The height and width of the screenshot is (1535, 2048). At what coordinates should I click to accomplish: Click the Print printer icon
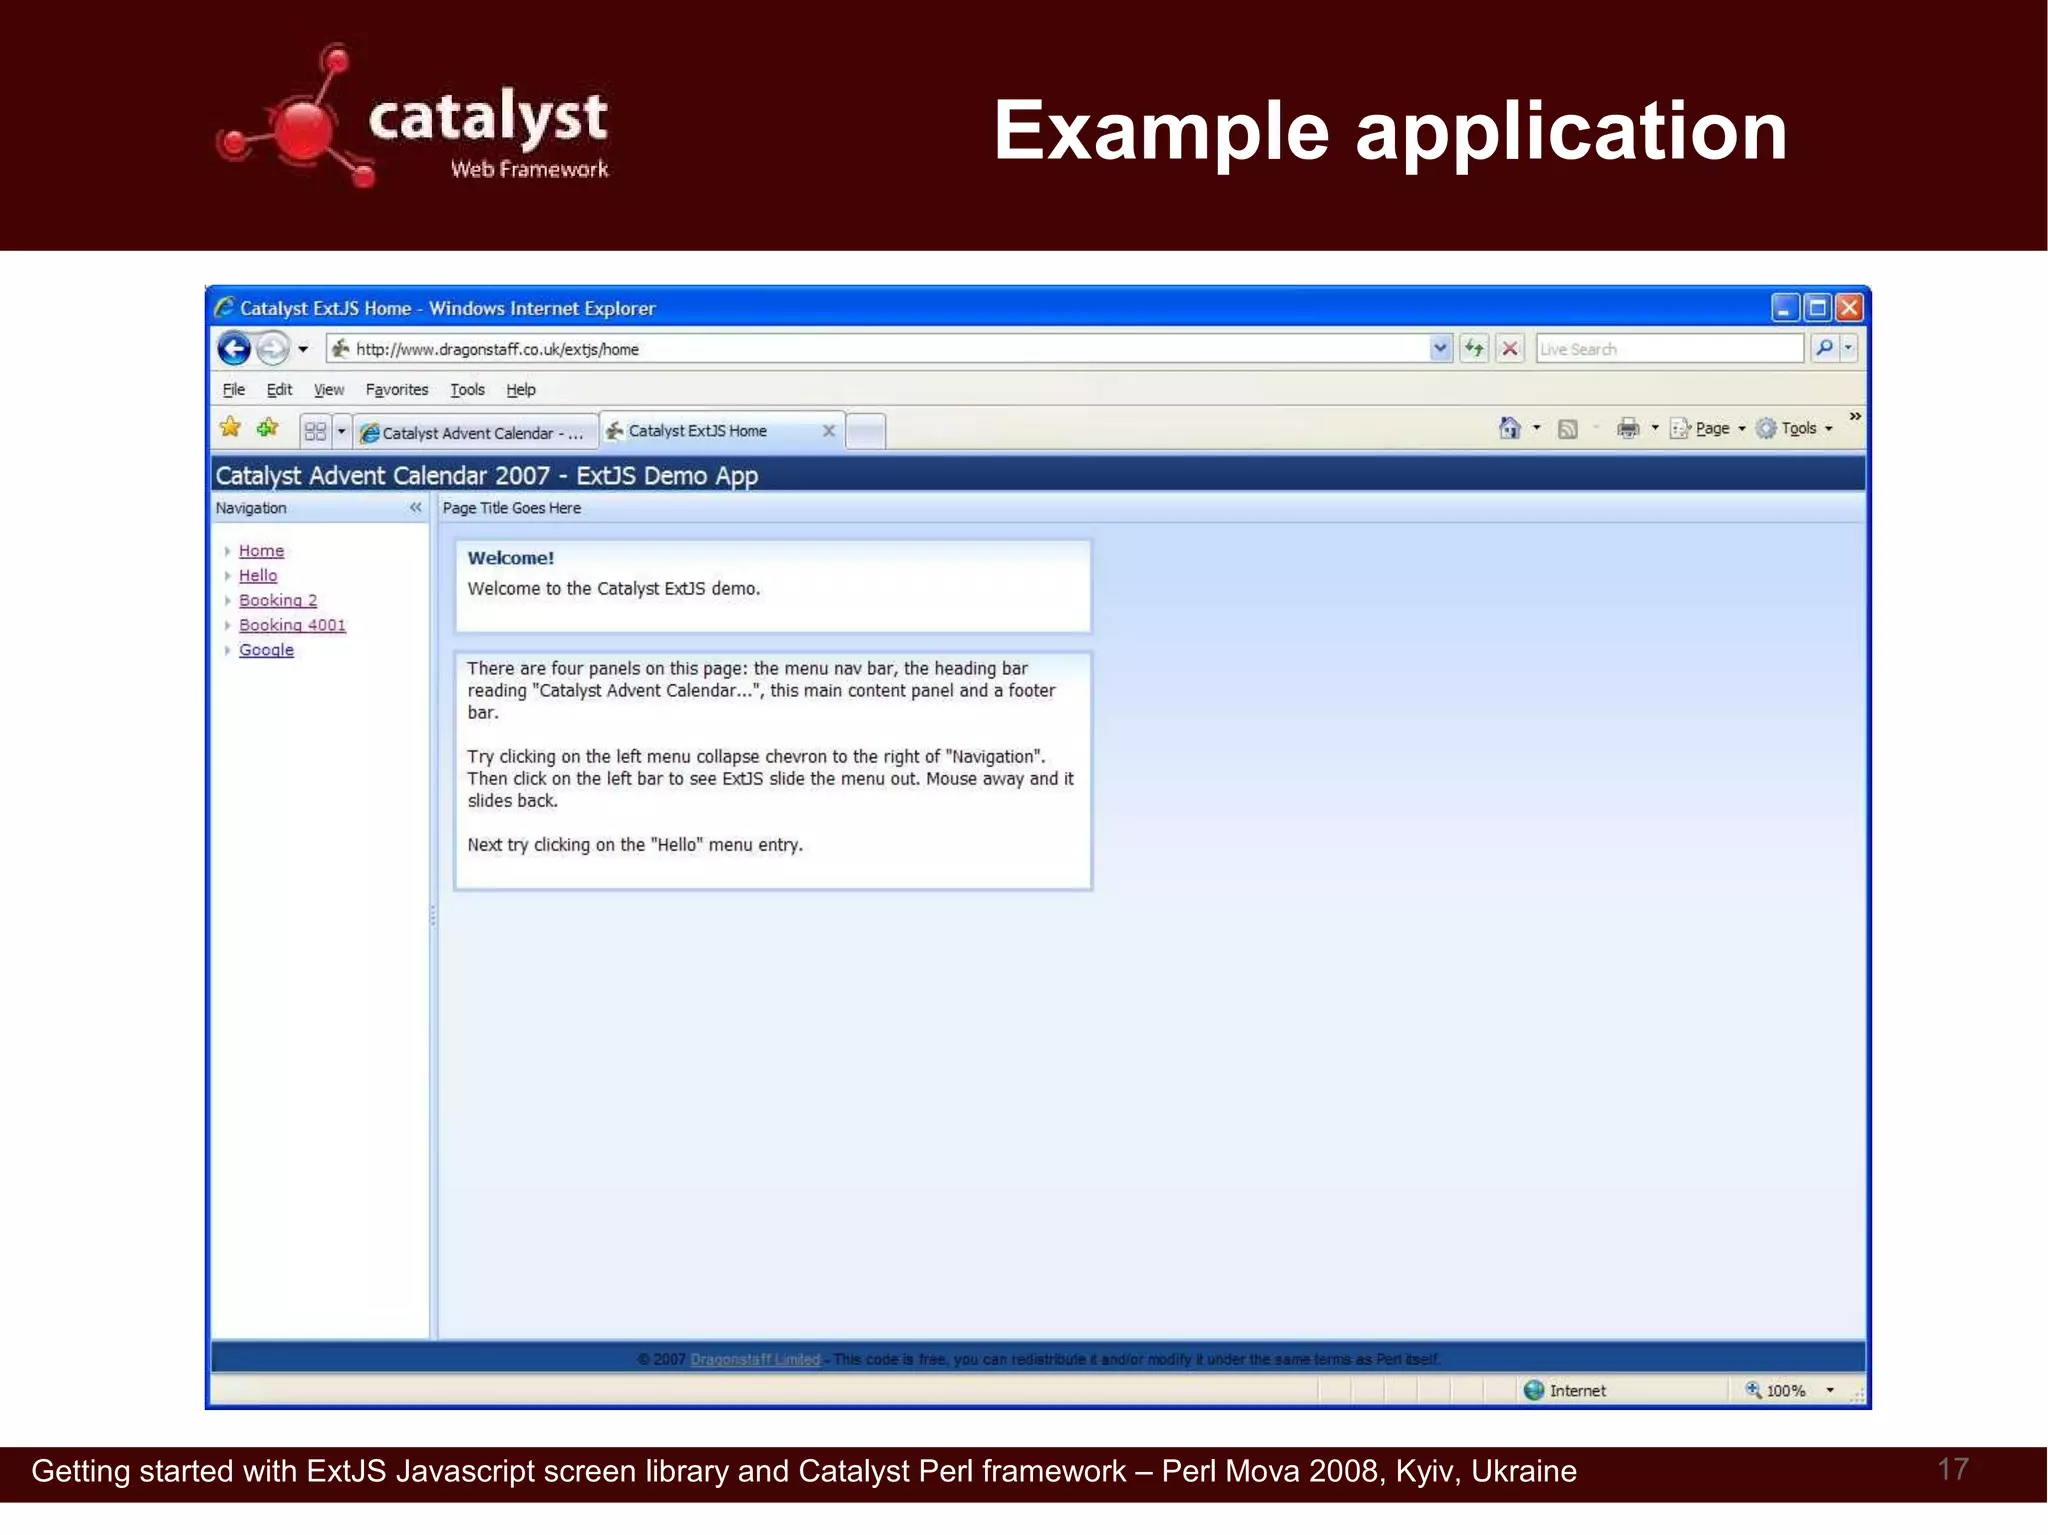pos(1628,428)
